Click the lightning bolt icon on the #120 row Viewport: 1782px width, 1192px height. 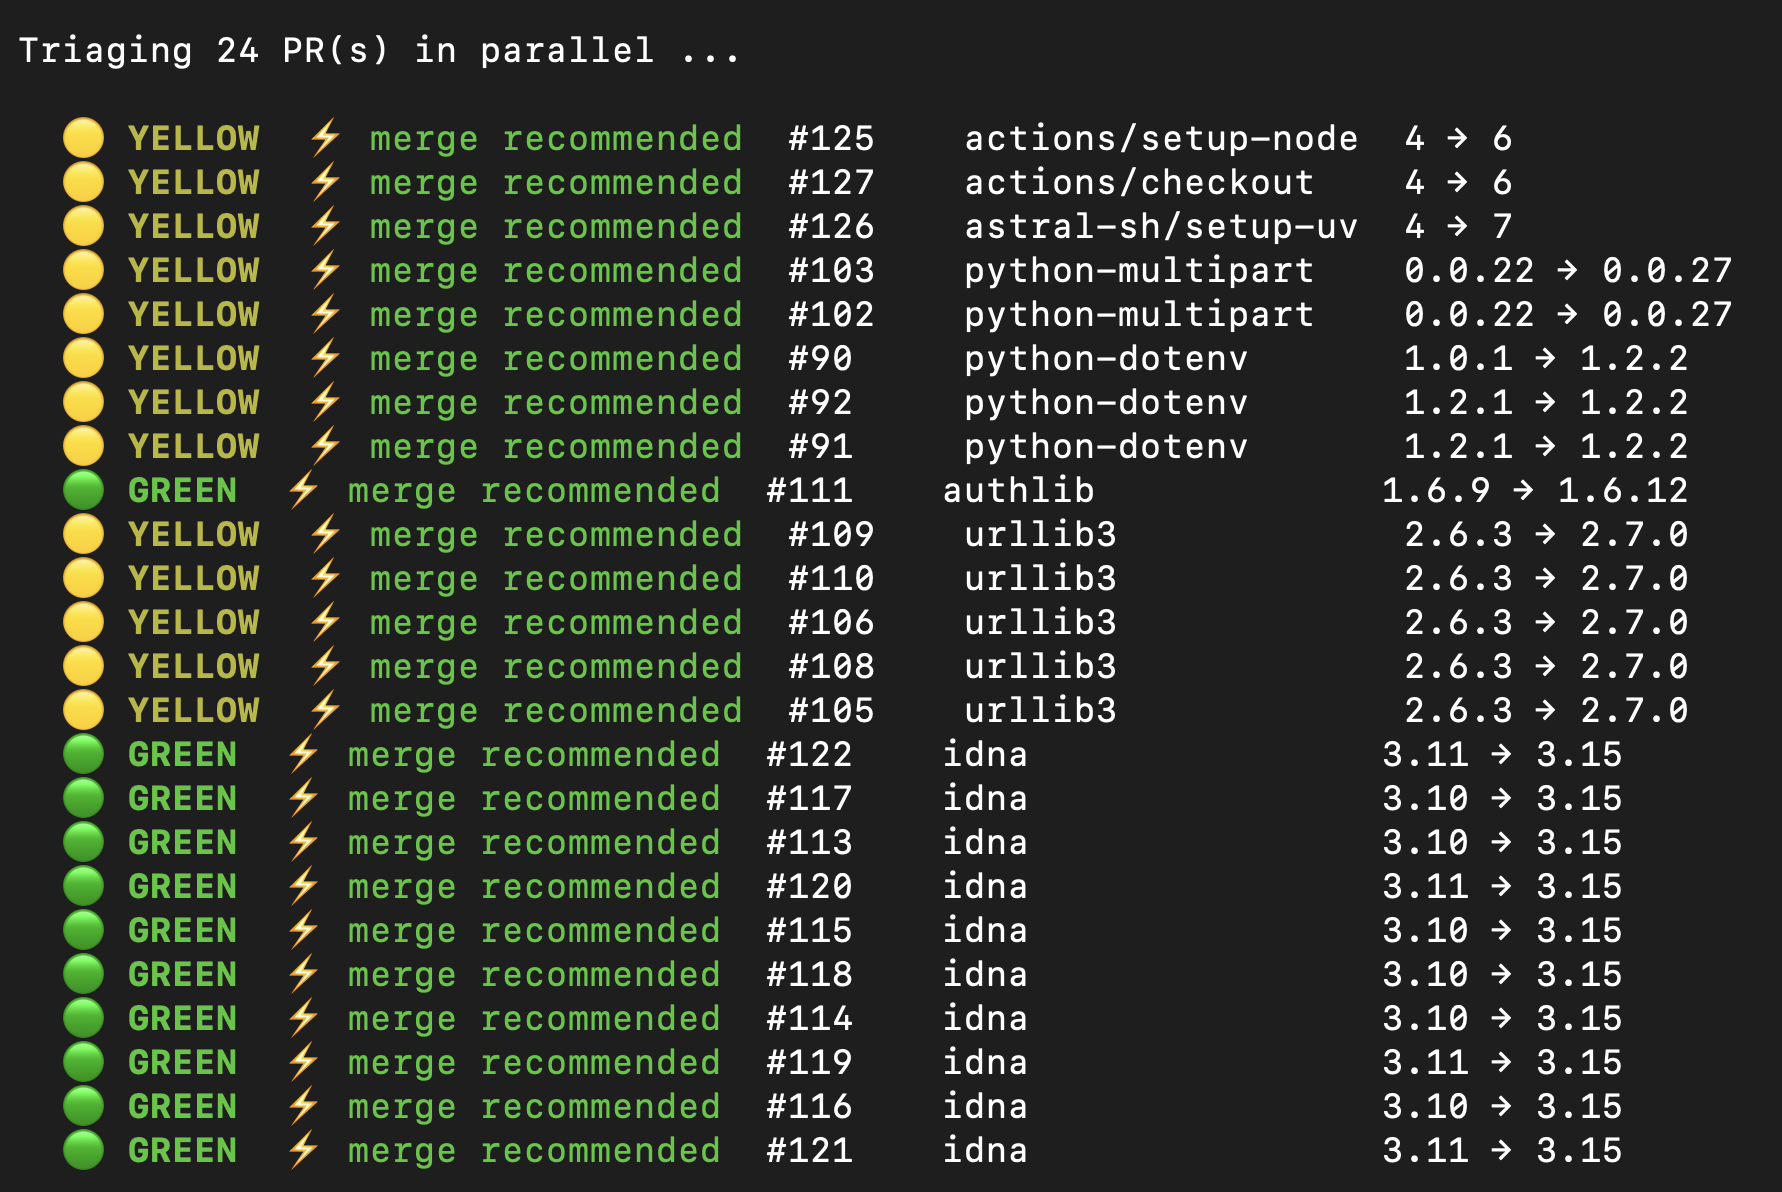point(303,886)
